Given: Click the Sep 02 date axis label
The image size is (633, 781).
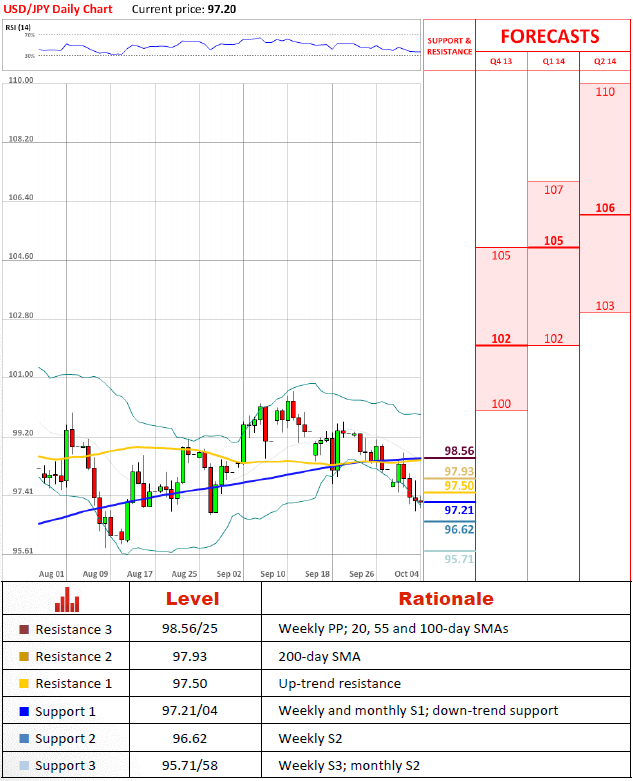Looking at the screenshot, I should pos(229,574).
